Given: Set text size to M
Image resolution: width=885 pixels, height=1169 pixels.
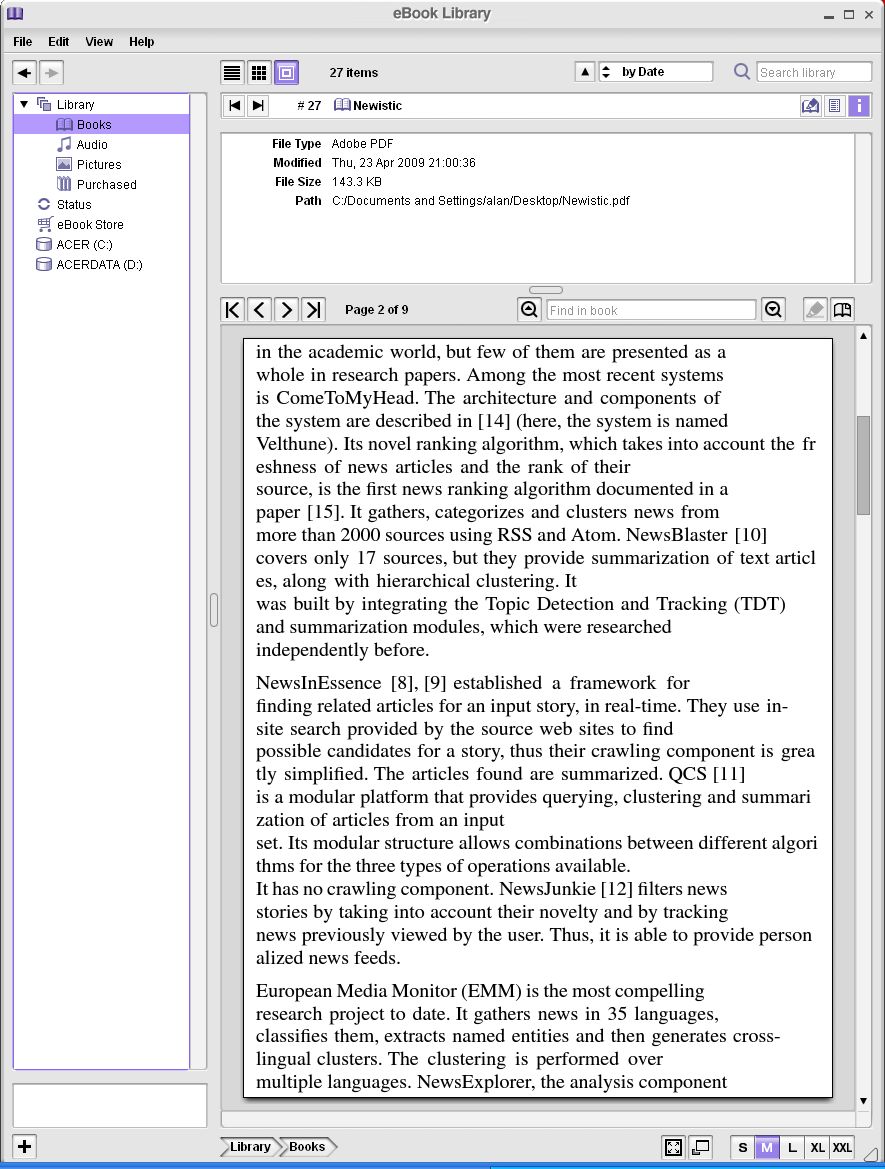Looking at the screenshot, I should click(767, 1147).
